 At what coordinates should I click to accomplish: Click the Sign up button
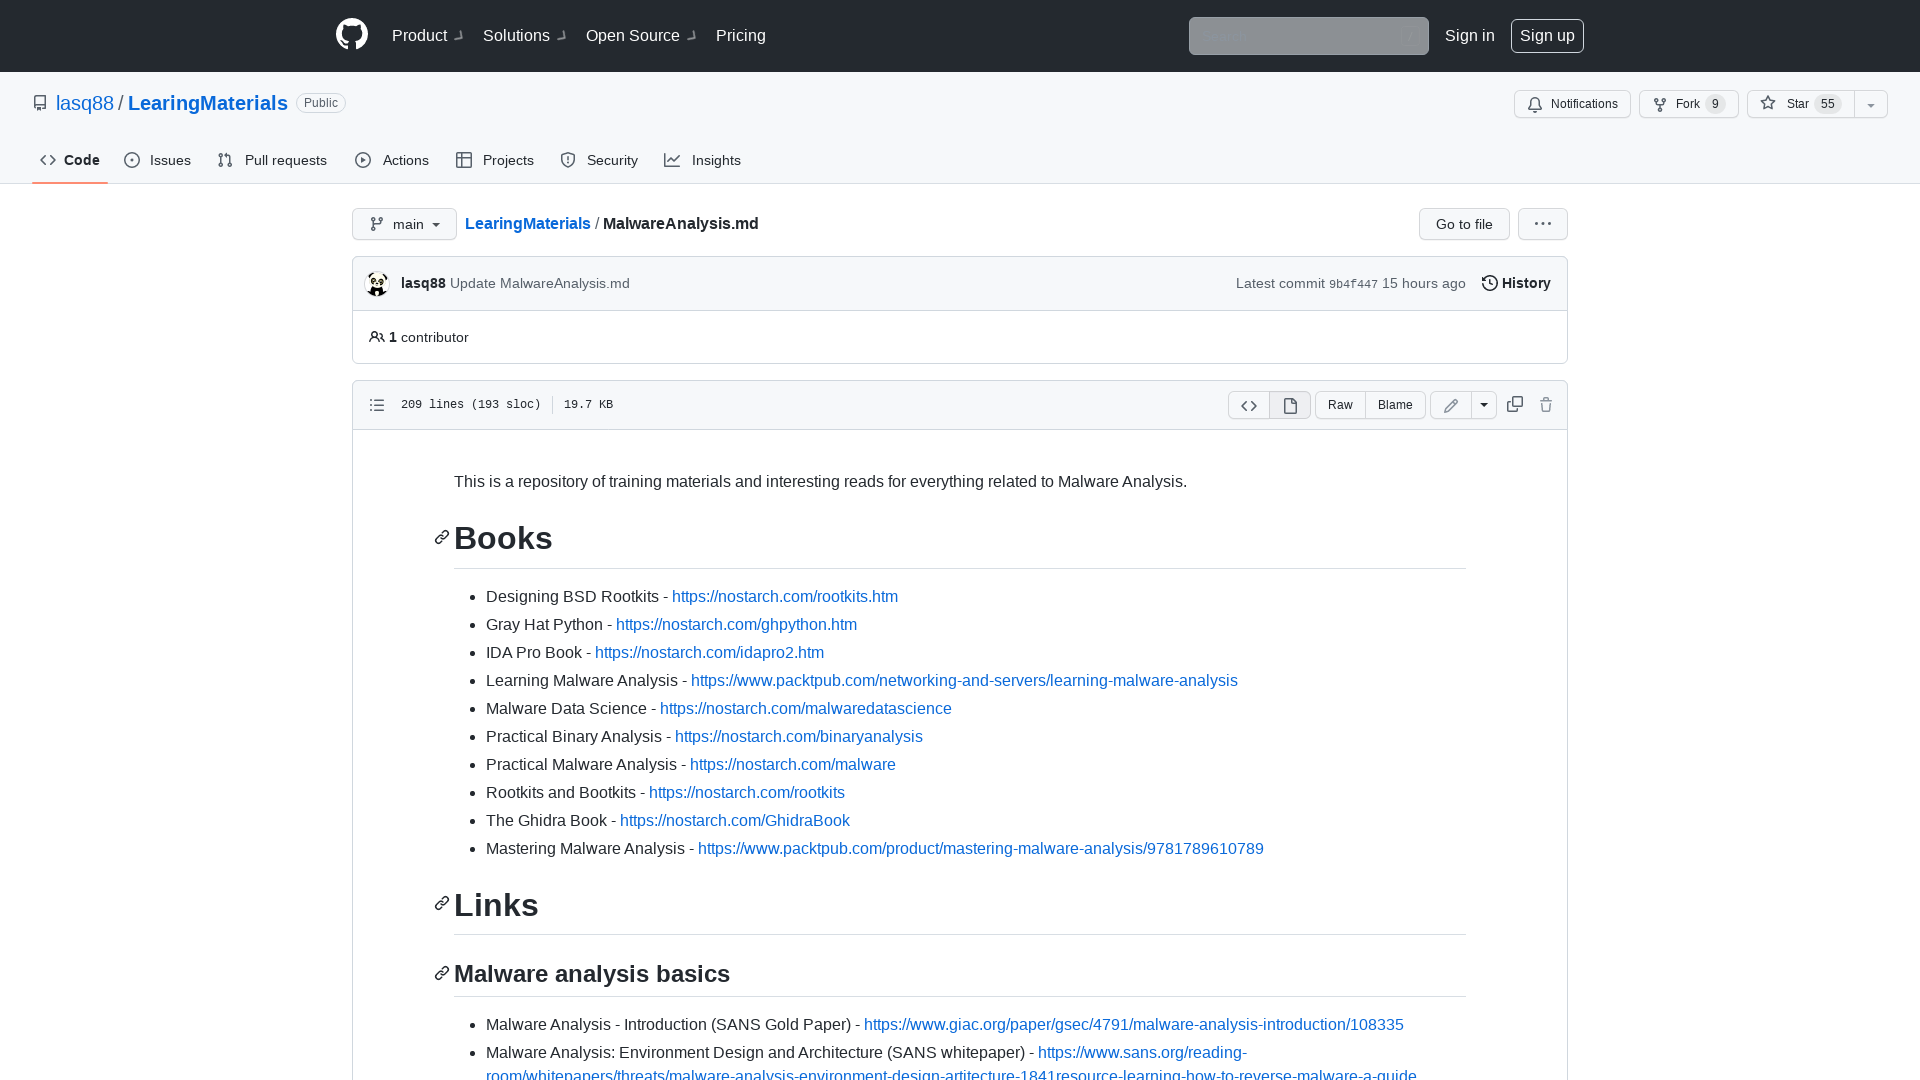pos(1547,35)
